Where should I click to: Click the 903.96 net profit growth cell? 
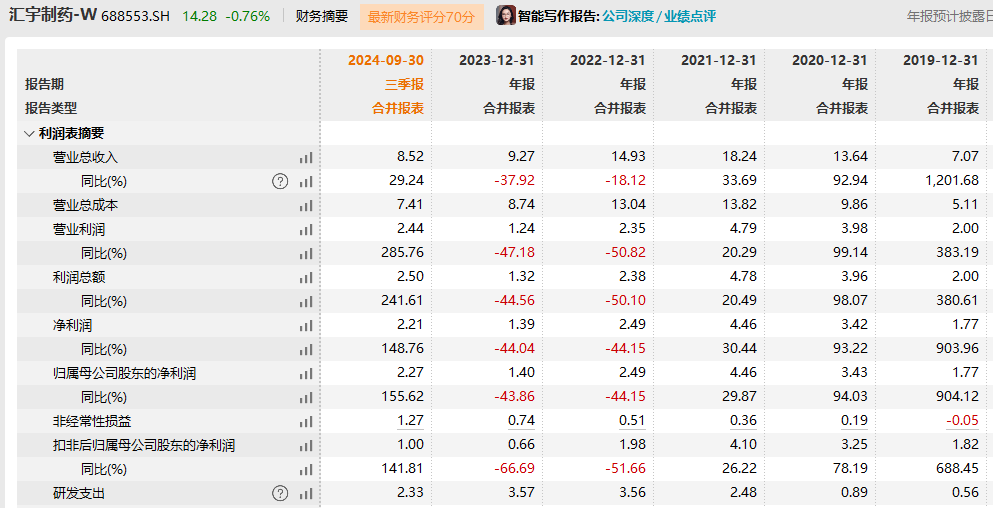point(958,348)
